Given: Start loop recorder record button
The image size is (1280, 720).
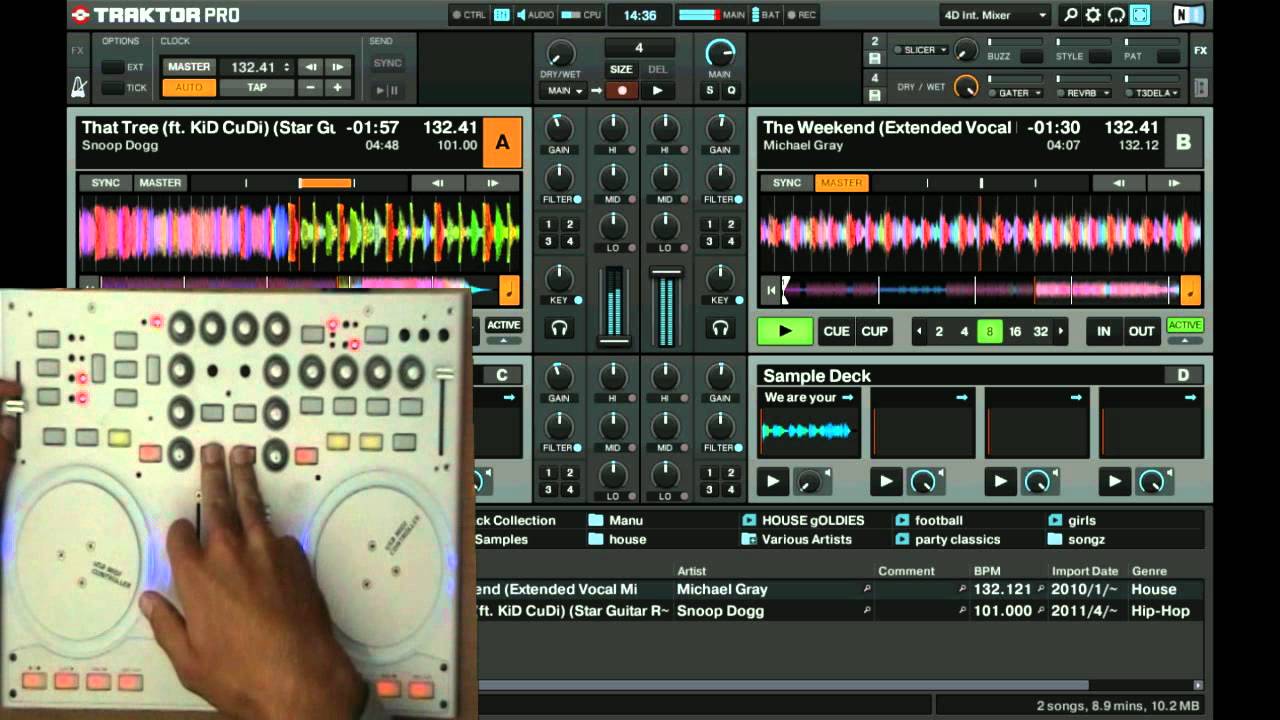Looking at the screenshot, I should [x=621, y=90].
